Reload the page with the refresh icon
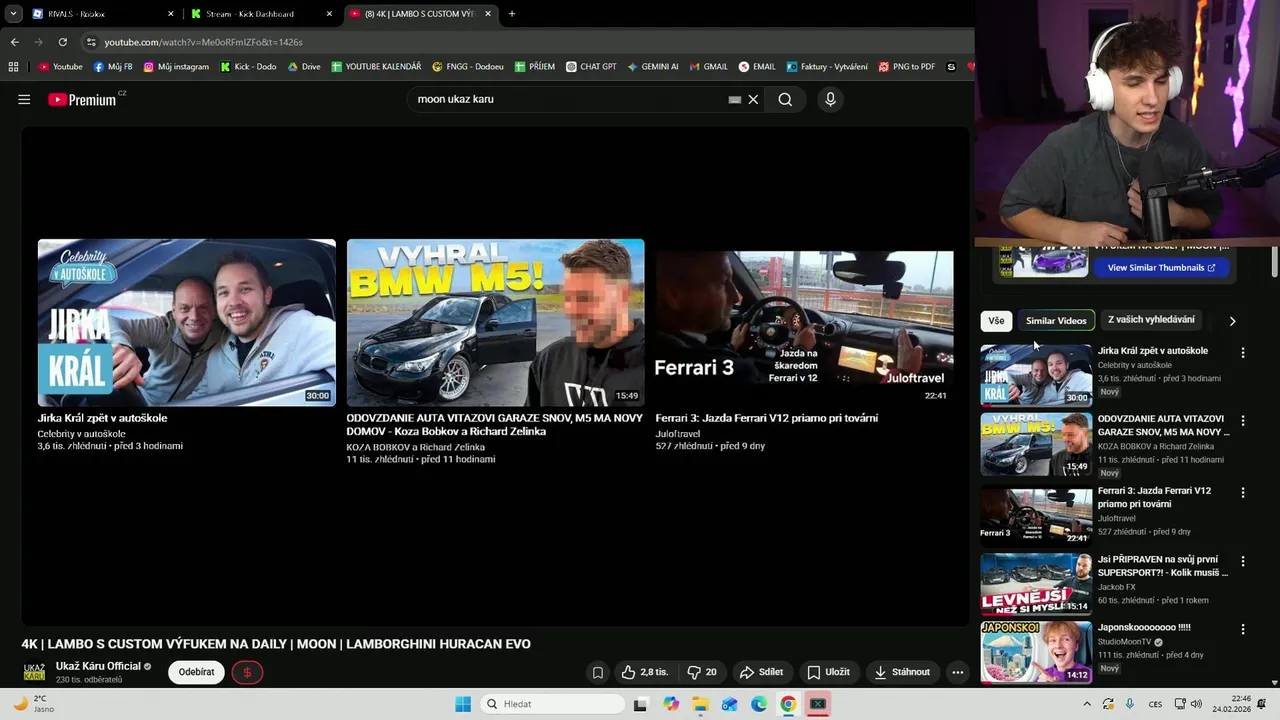The width and height of the screenshot is (1280, 720). 62,42
